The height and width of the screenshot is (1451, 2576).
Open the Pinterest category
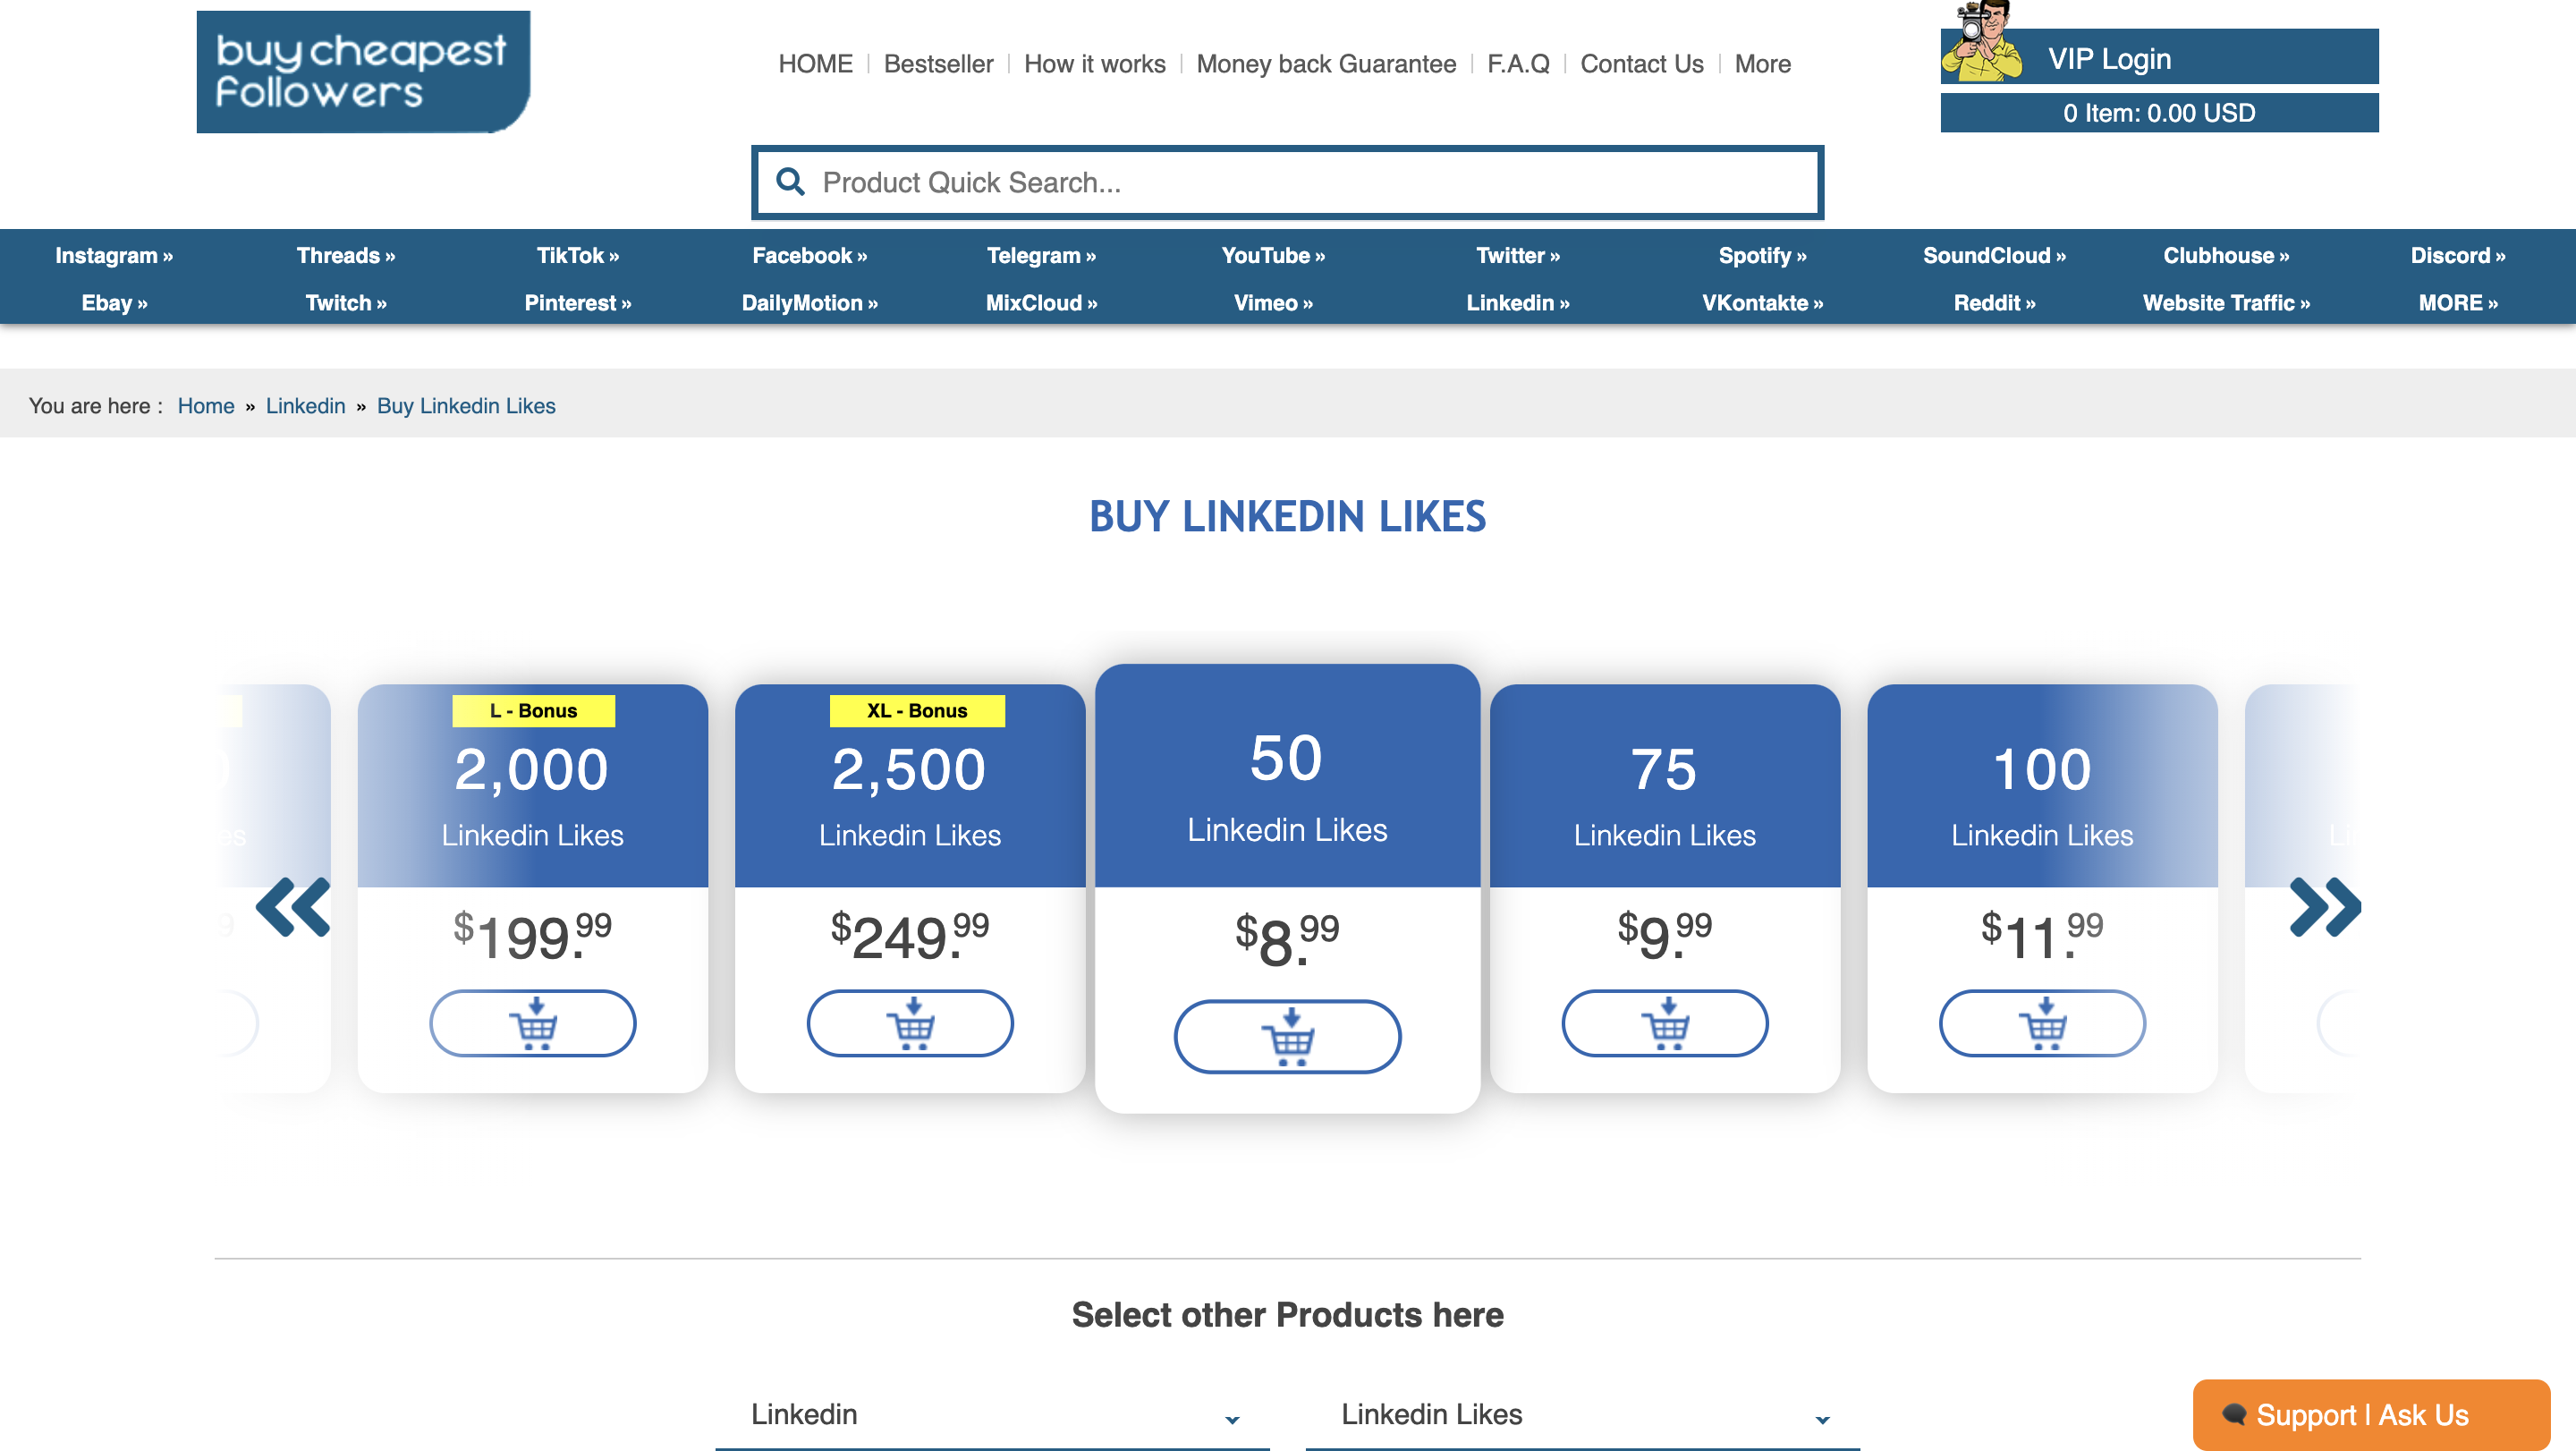point(578,302)
